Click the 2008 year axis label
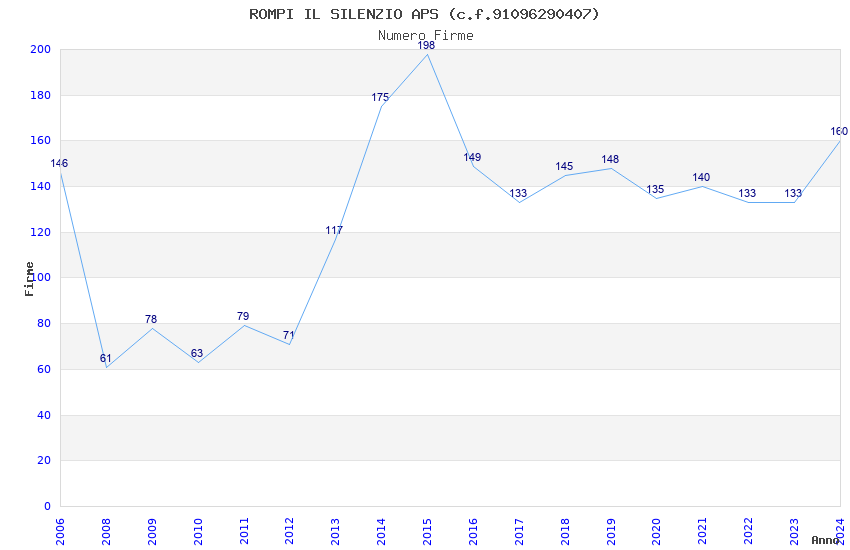 point(106,531)
